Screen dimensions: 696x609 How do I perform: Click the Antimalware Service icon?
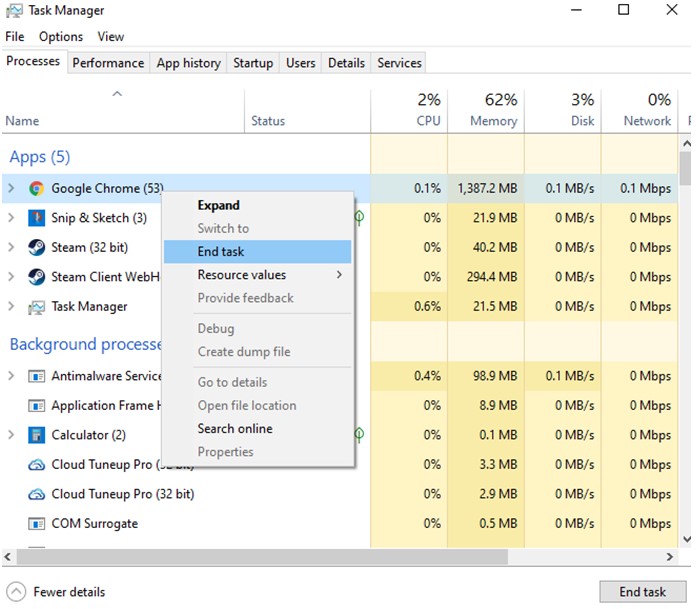pyautogui.click(x=36, y=376)
